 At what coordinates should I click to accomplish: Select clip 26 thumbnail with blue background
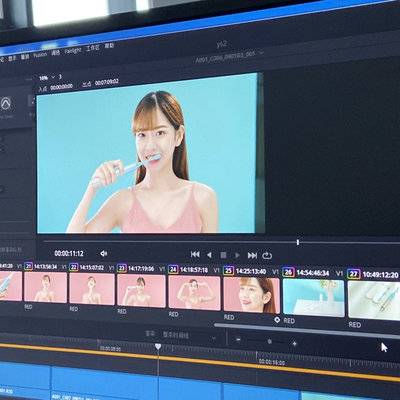tap(313, 297)
